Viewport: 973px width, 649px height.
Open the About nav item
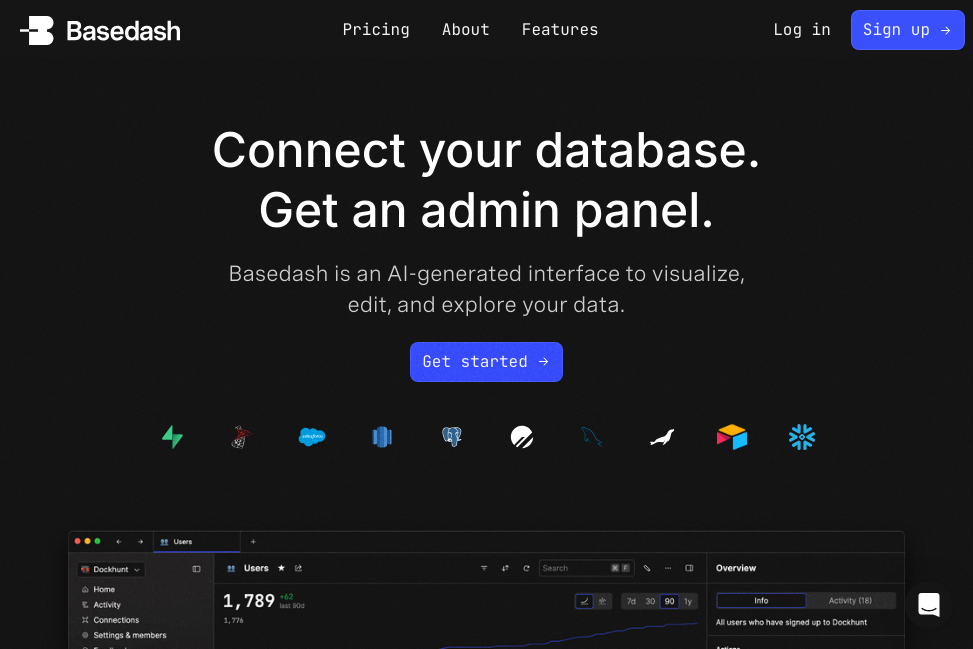click(465, 30)
